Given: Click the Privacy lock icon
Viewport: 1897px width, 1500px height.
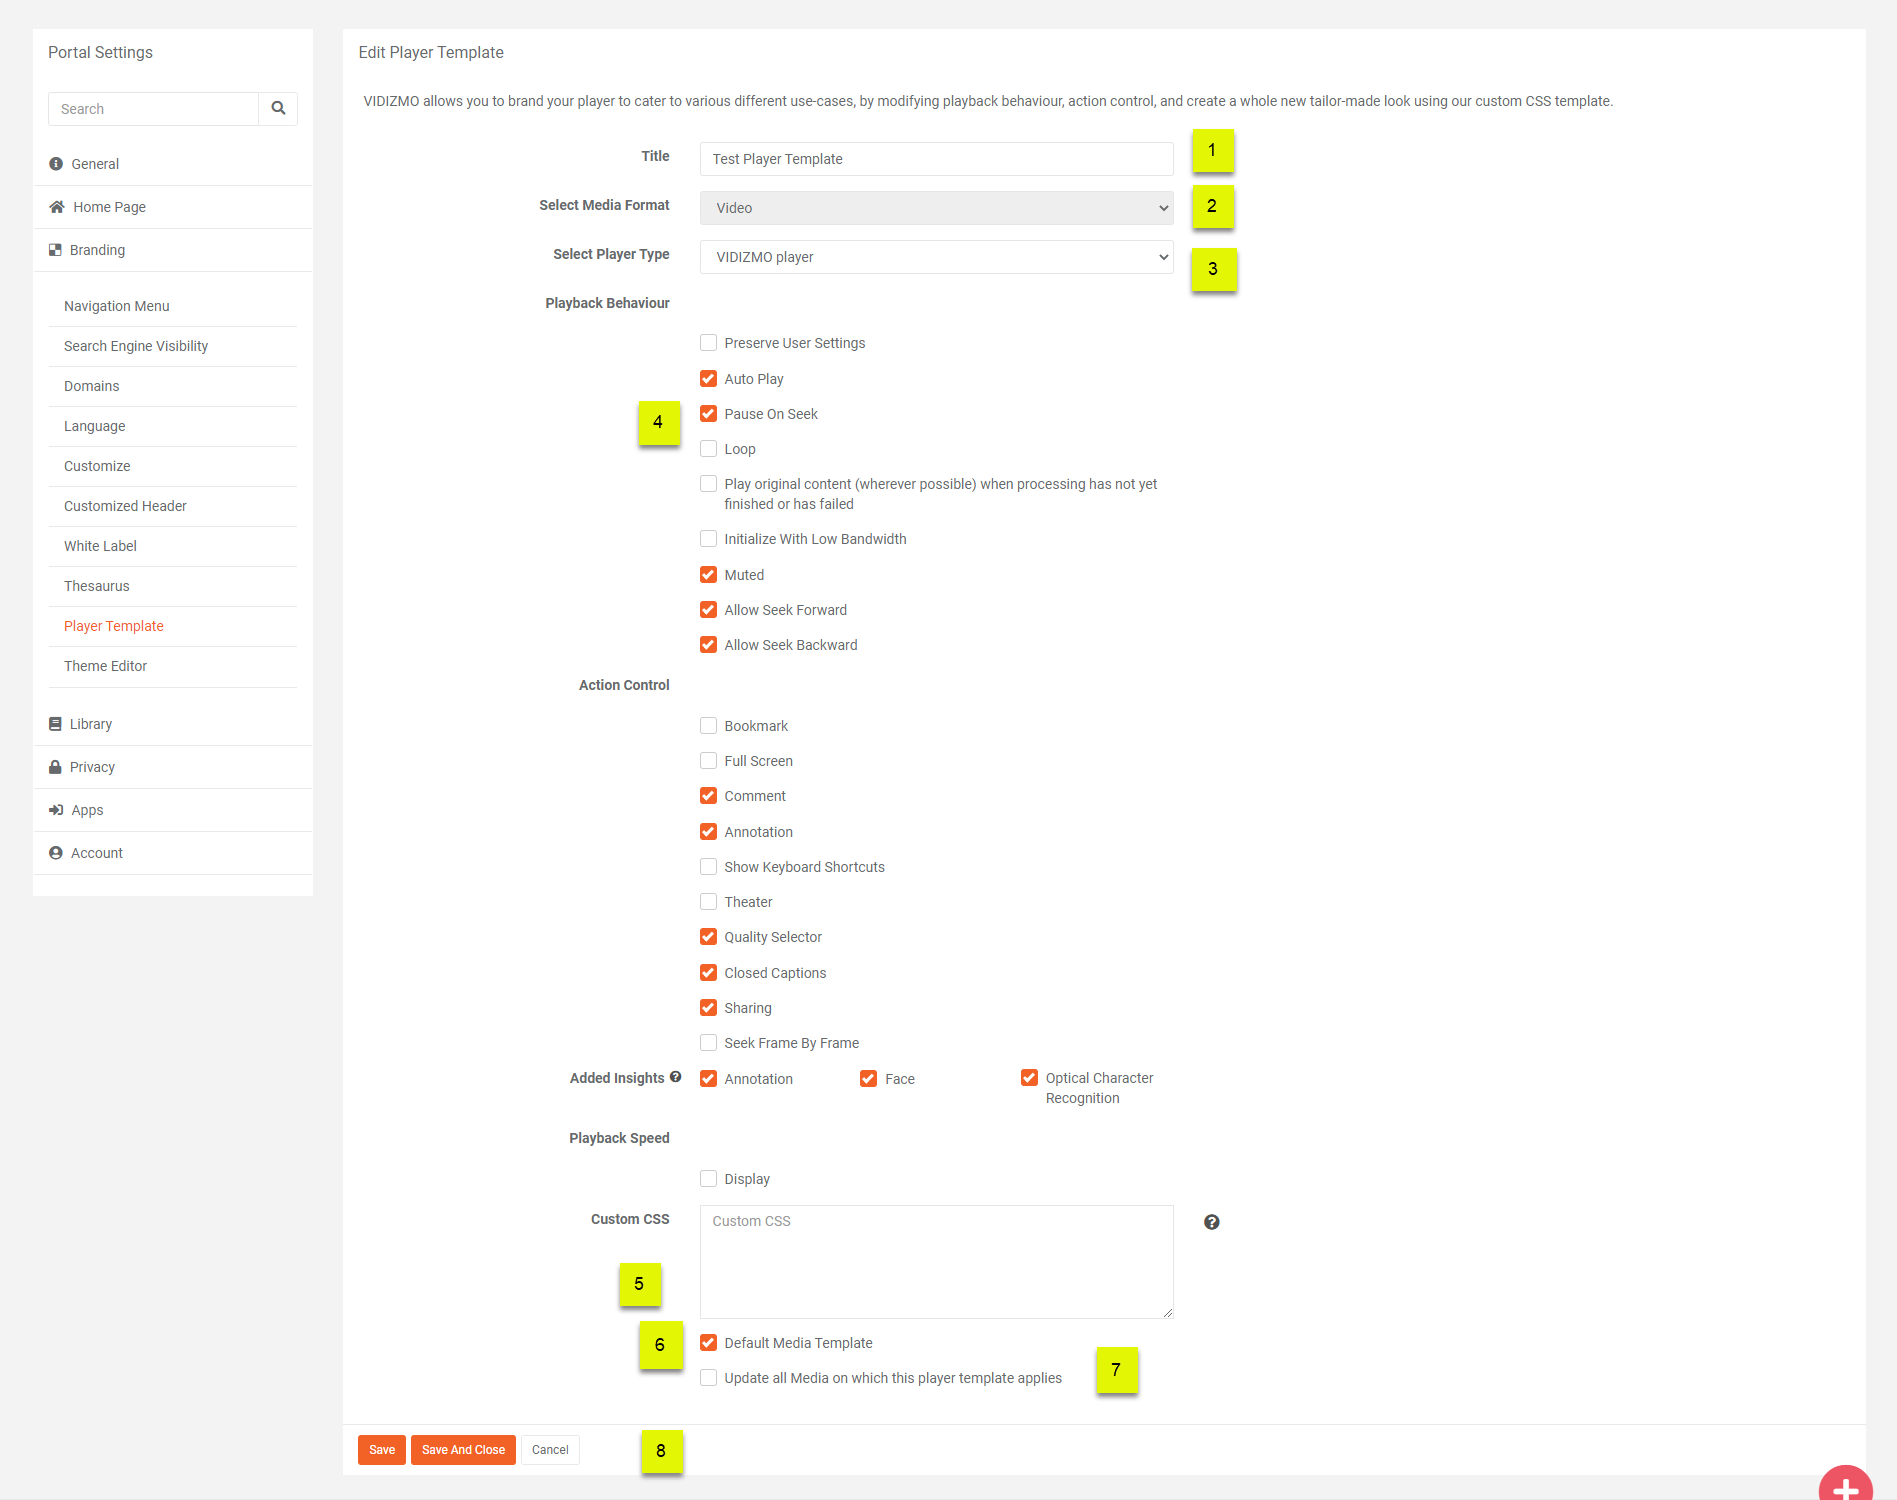Looking at the screenshot, I should pos(56,767).
